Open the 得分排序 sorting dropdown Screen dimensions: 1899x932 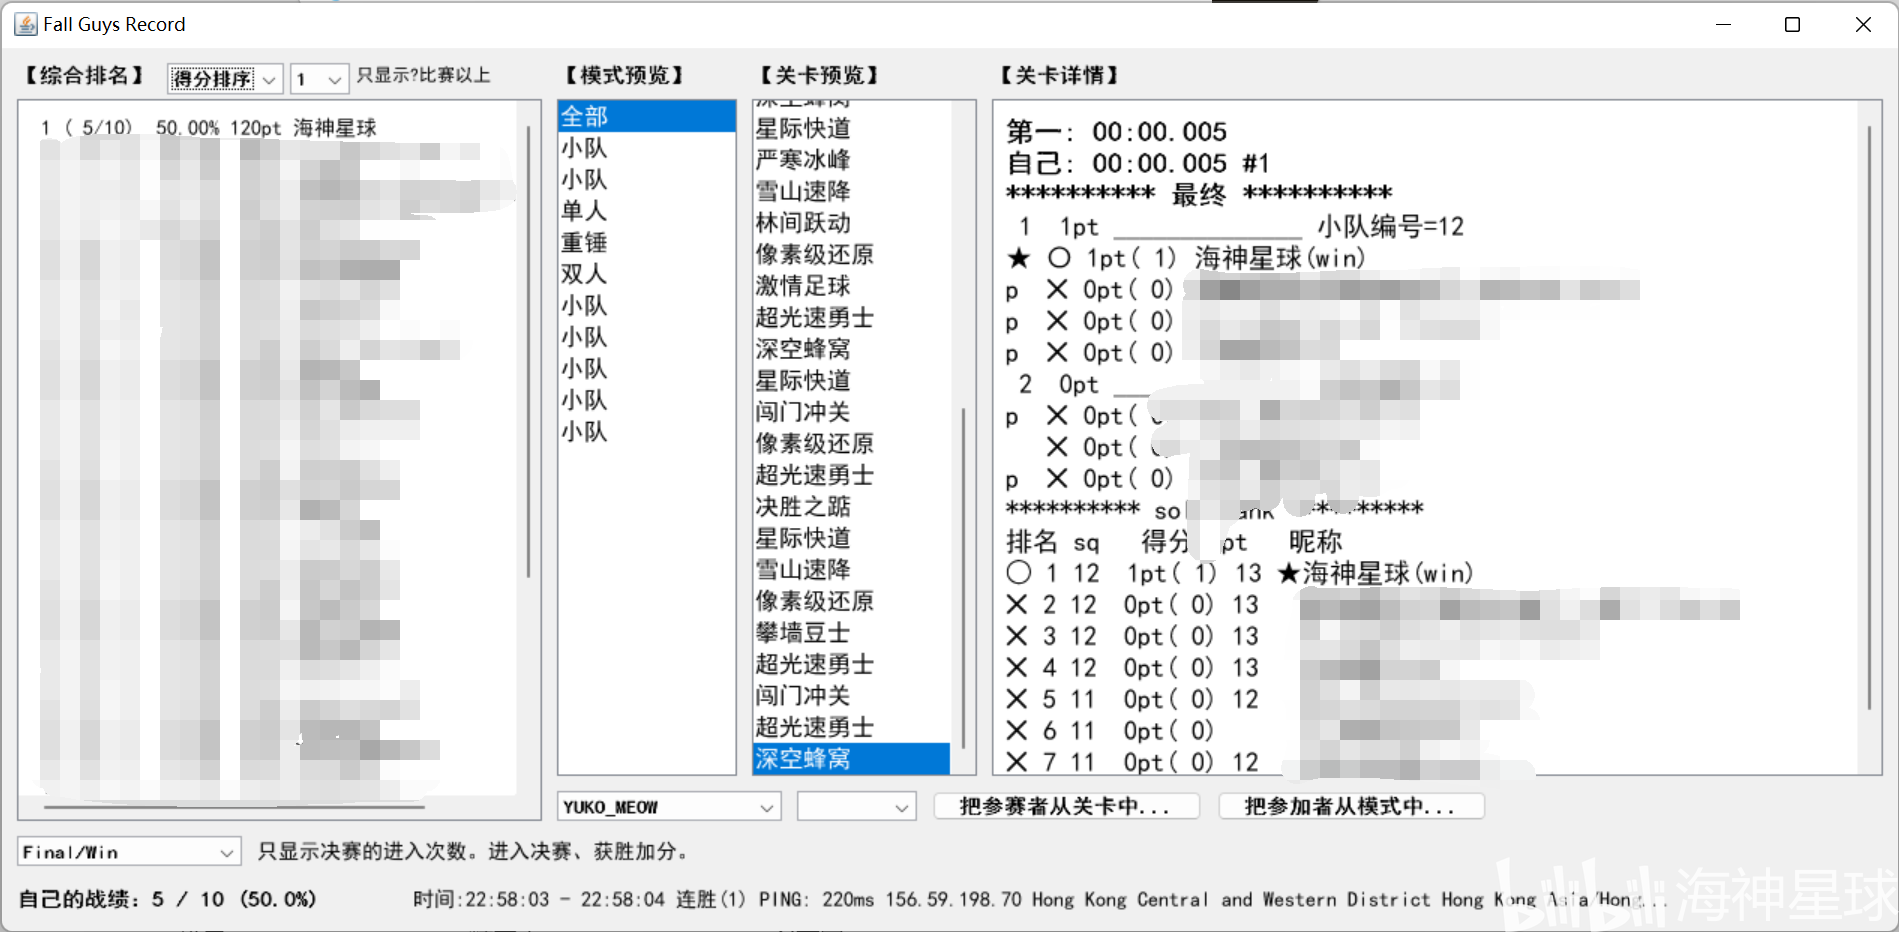(x=223, y=79)
